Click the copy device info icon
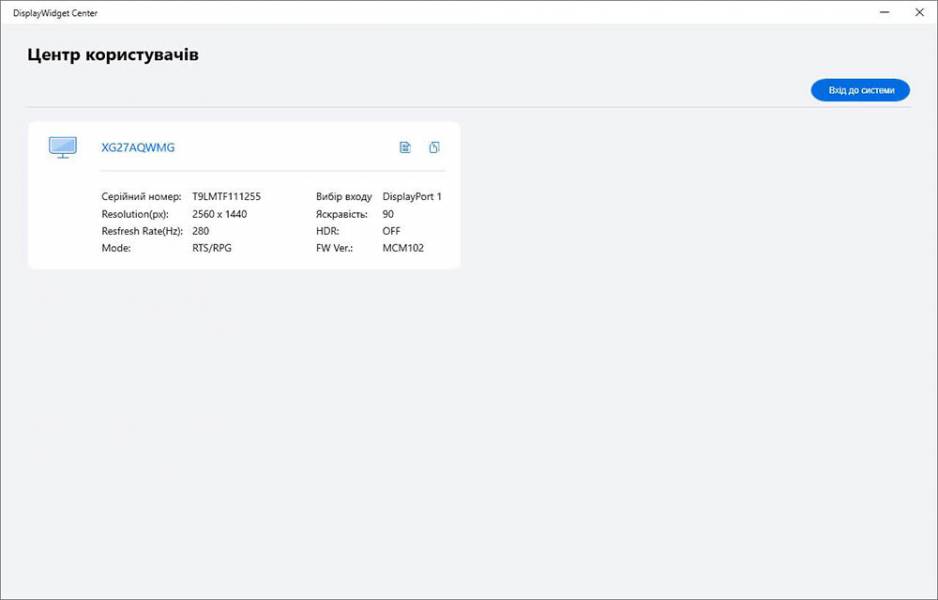Viewport: 938px width, 600px height. coord(434,148)
